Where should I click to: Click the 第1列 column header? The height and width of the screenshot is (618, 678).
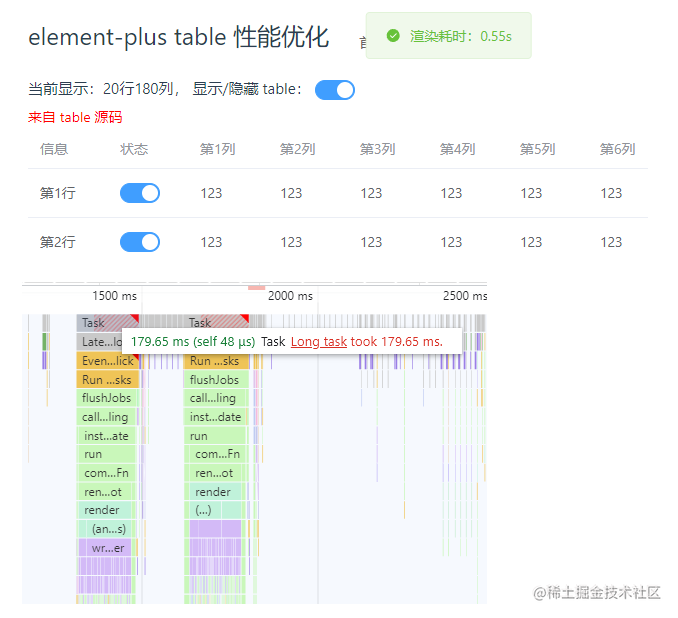coord(217,149)
